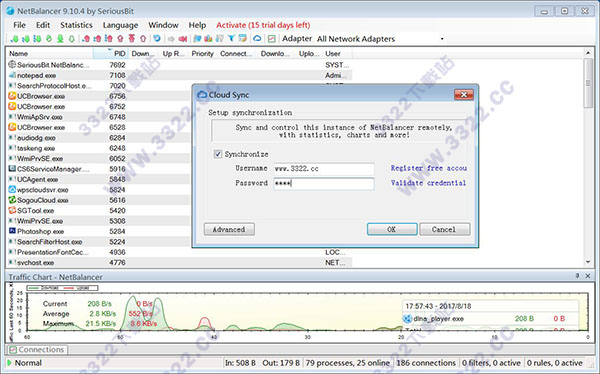Click the calendar rules toolbar icon
This screenshot has width=600, height=374.
[242, 39]
